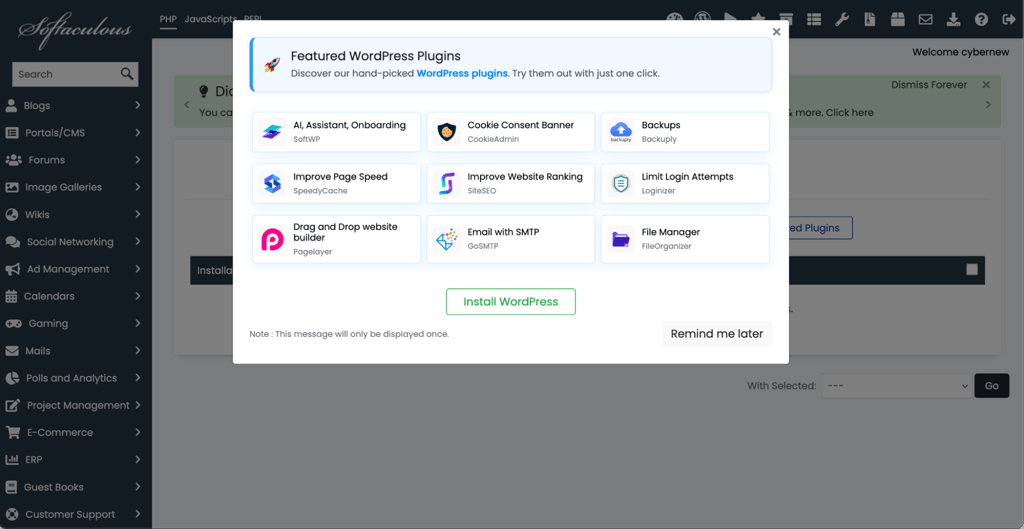Expand the ERP category chevron
Image resolution: width=1024 pixels, height=529 pixels.
(x=138, y=460)
